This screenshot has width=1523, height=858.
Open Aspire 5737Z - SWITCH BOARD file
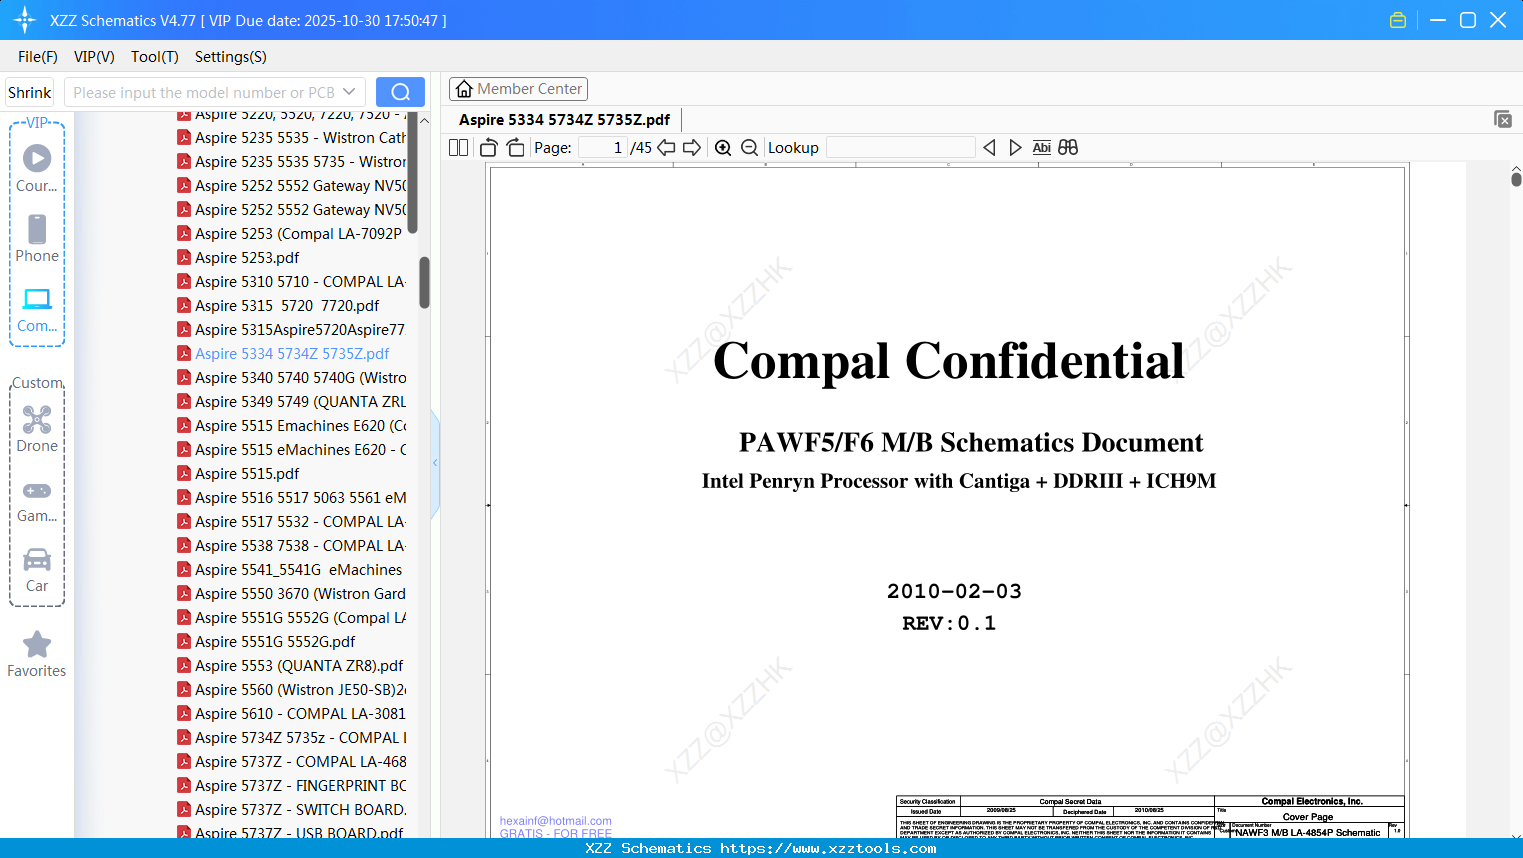[292, 810]
